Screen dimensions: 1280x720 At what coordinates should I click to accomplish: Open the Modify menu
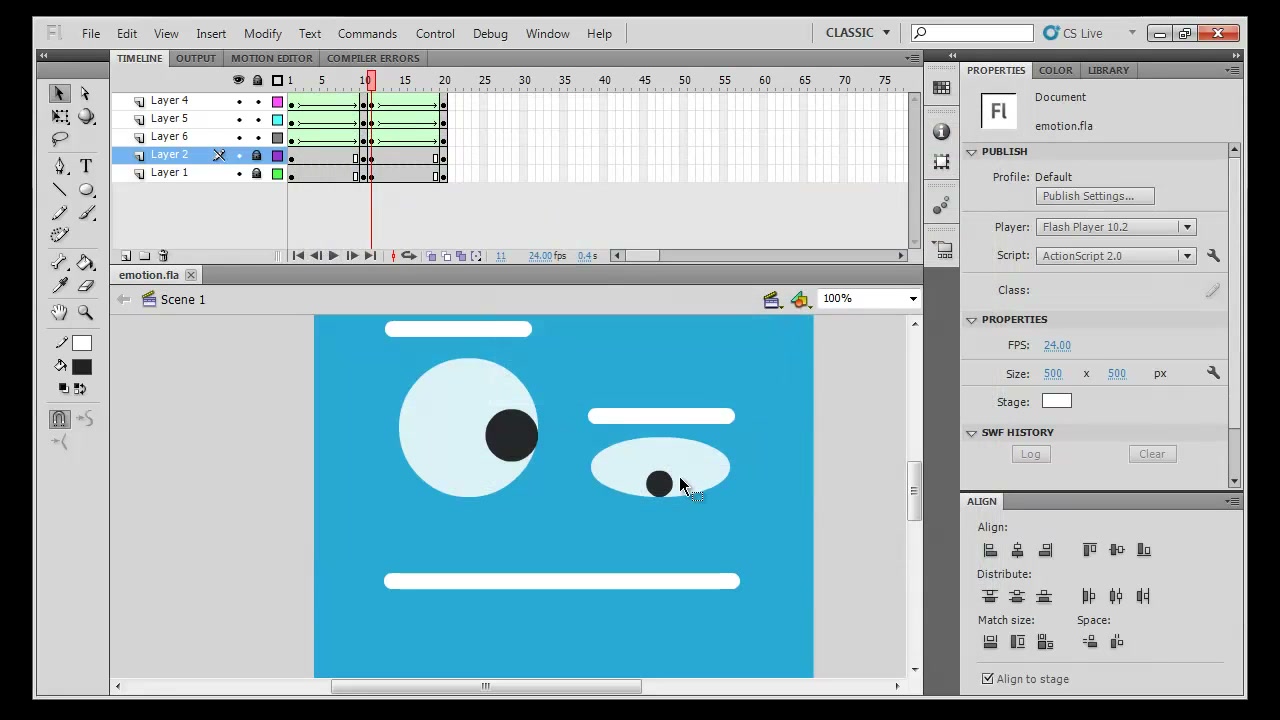[262, 34]
